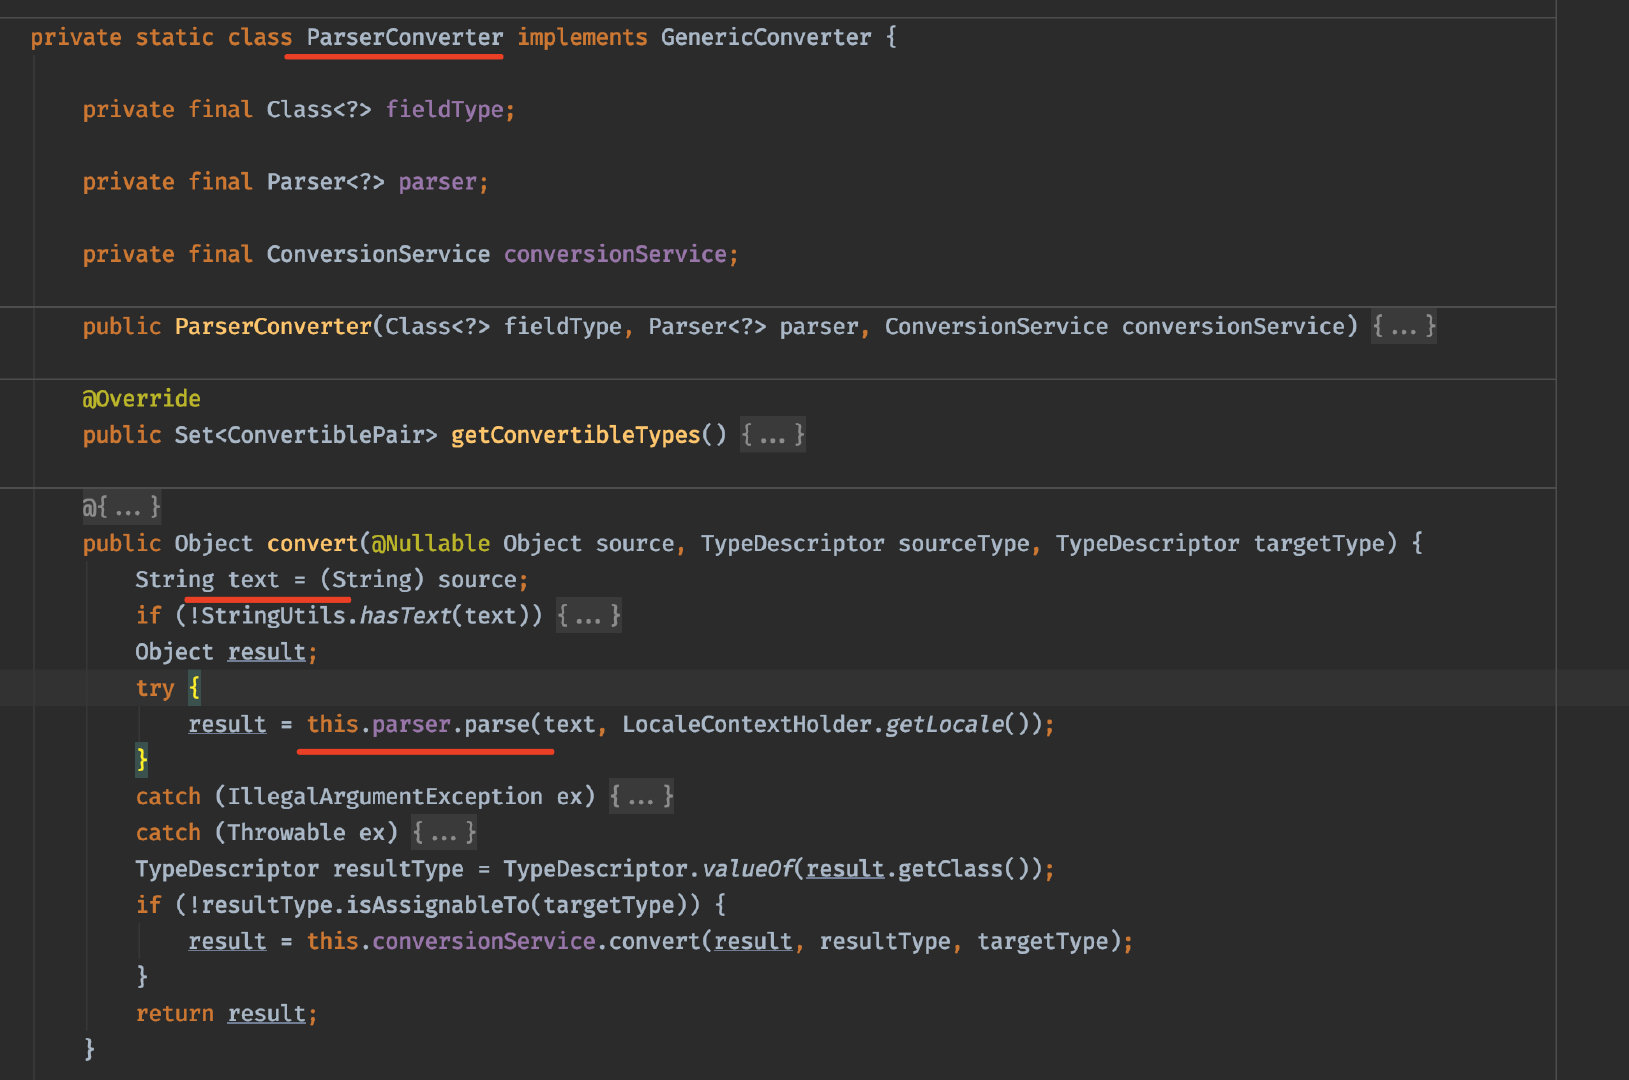
Task: Click the hasText method call
Action: tap(404, 615)
